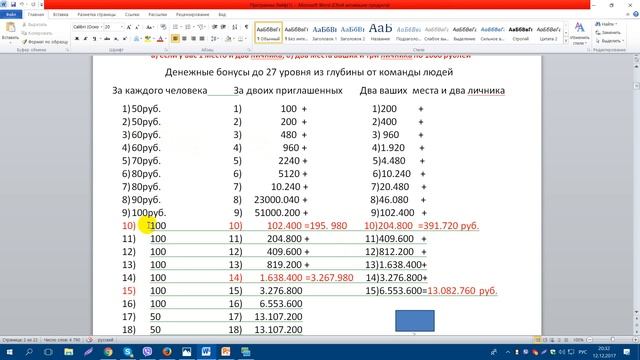The height and width of the screenshot is (360, 640).
Task: Open the File (Файл) tab
Action: pyautogui.click(x=11, y=14)
